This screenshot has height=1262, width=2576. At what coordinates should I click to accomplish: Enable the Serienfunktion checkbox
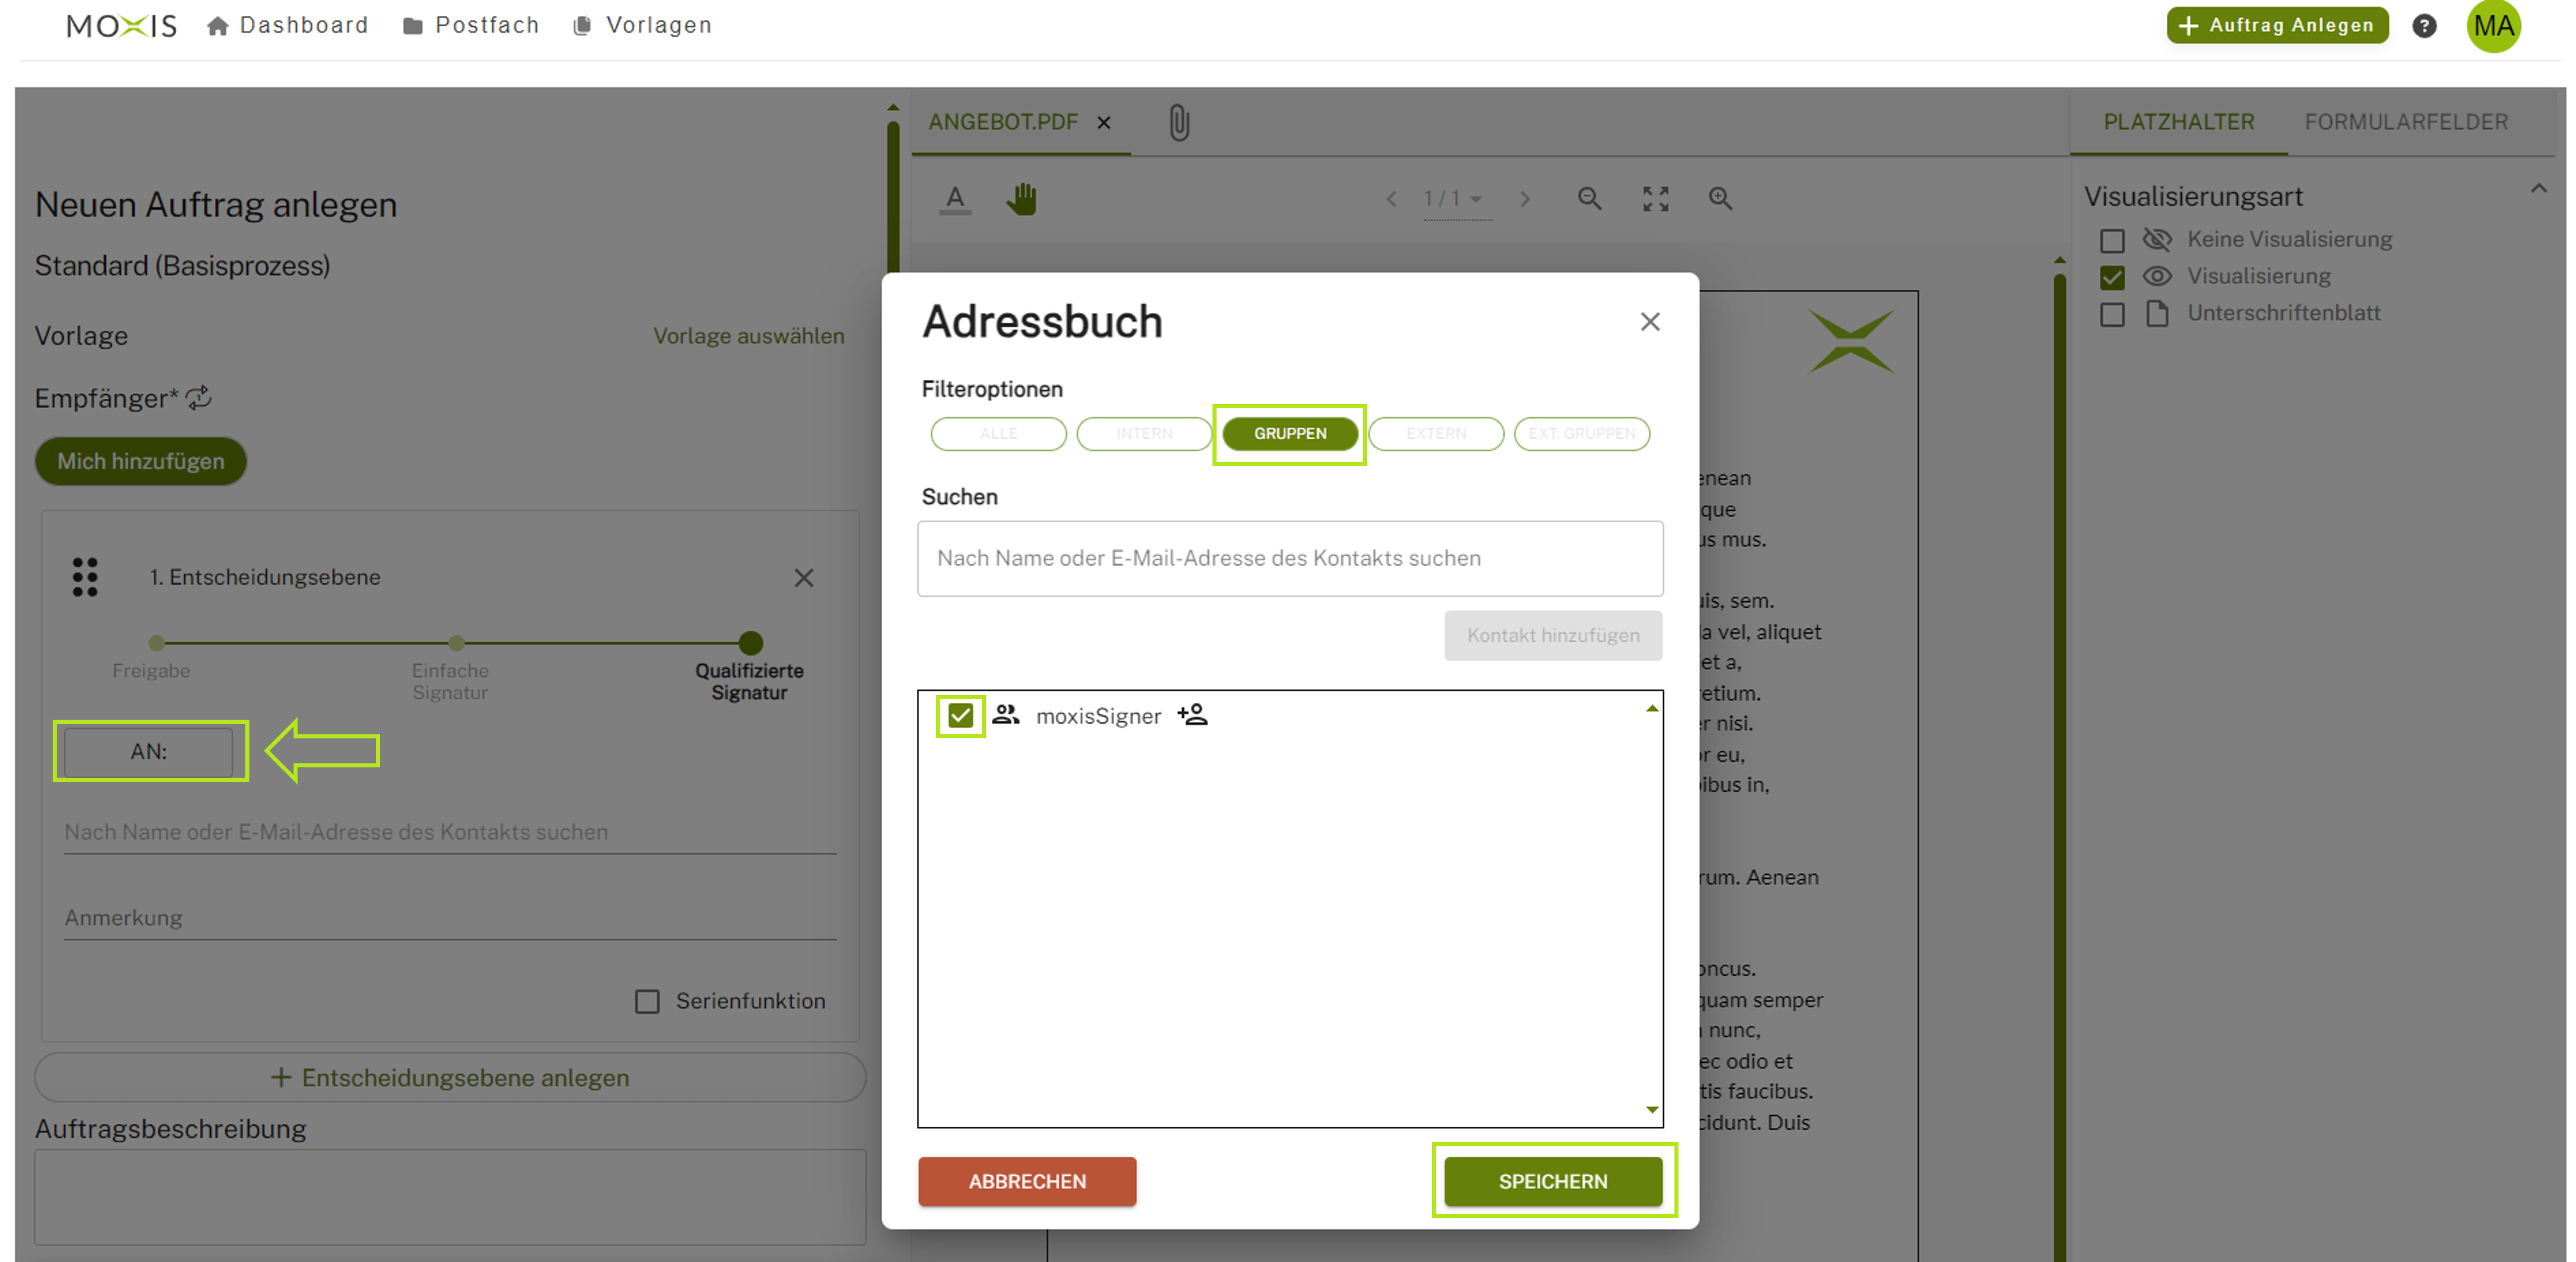647,1001
